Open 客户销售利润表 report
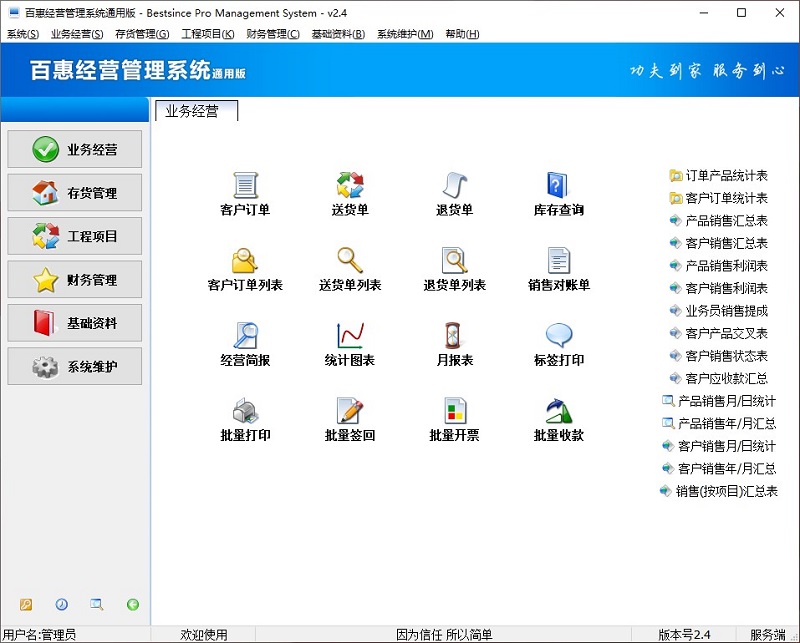Screen dimensions: 800x643 point(718,288)
